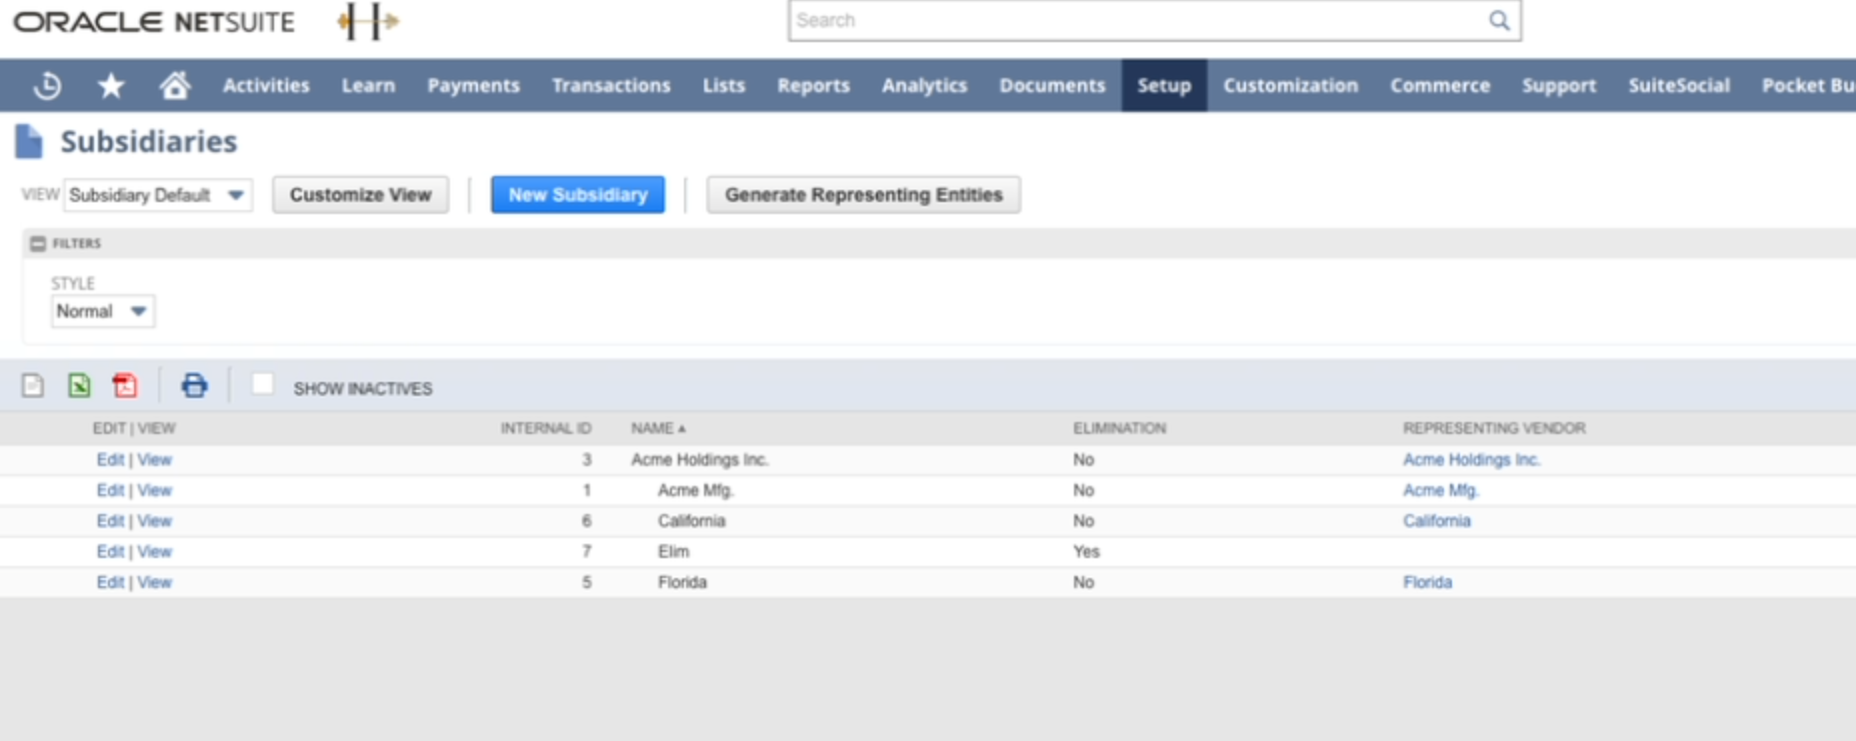Open California representing vendor link
The image size is (1856, 741).
coord(1436,521)
